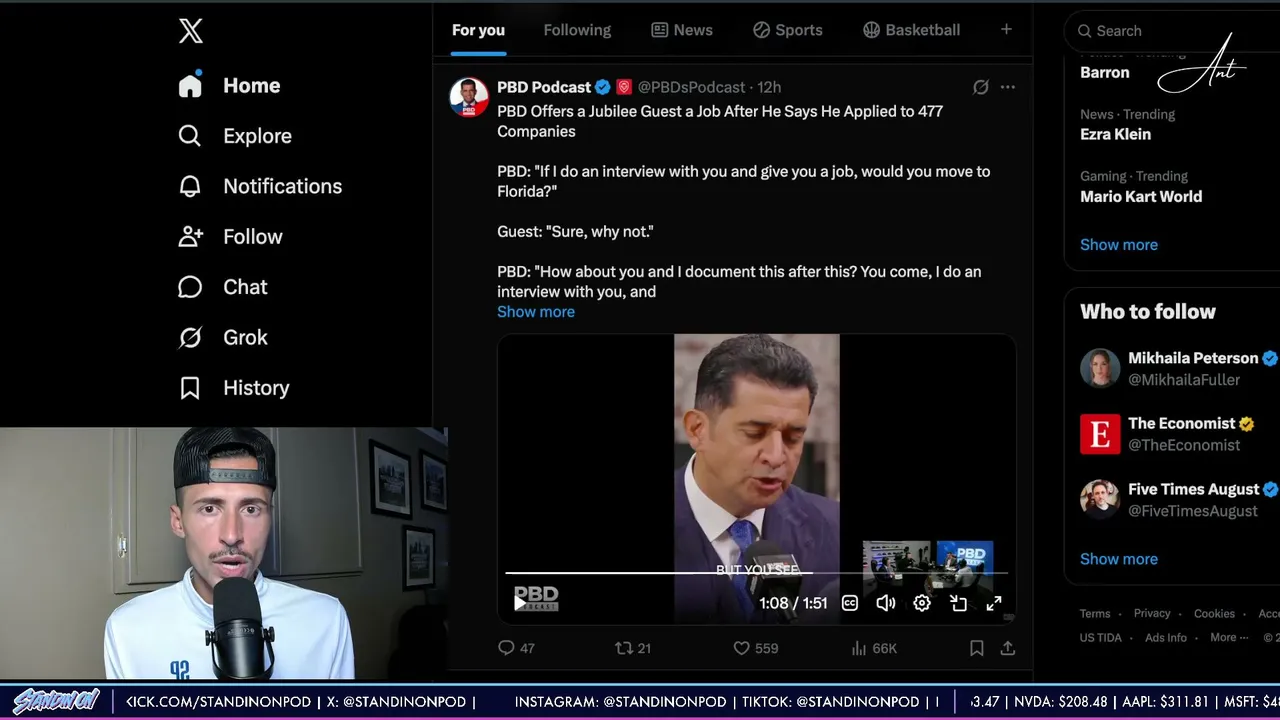Open the More footer menu
The image size is (1280, 720).
[1229, 638]
